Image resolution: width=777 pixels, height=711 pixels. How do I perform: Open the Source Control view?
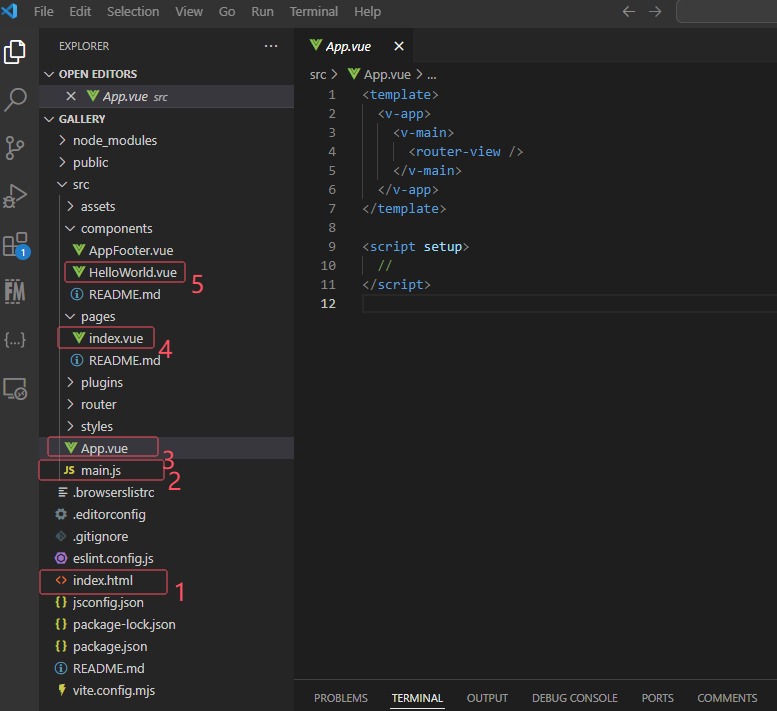click(15, 148)
